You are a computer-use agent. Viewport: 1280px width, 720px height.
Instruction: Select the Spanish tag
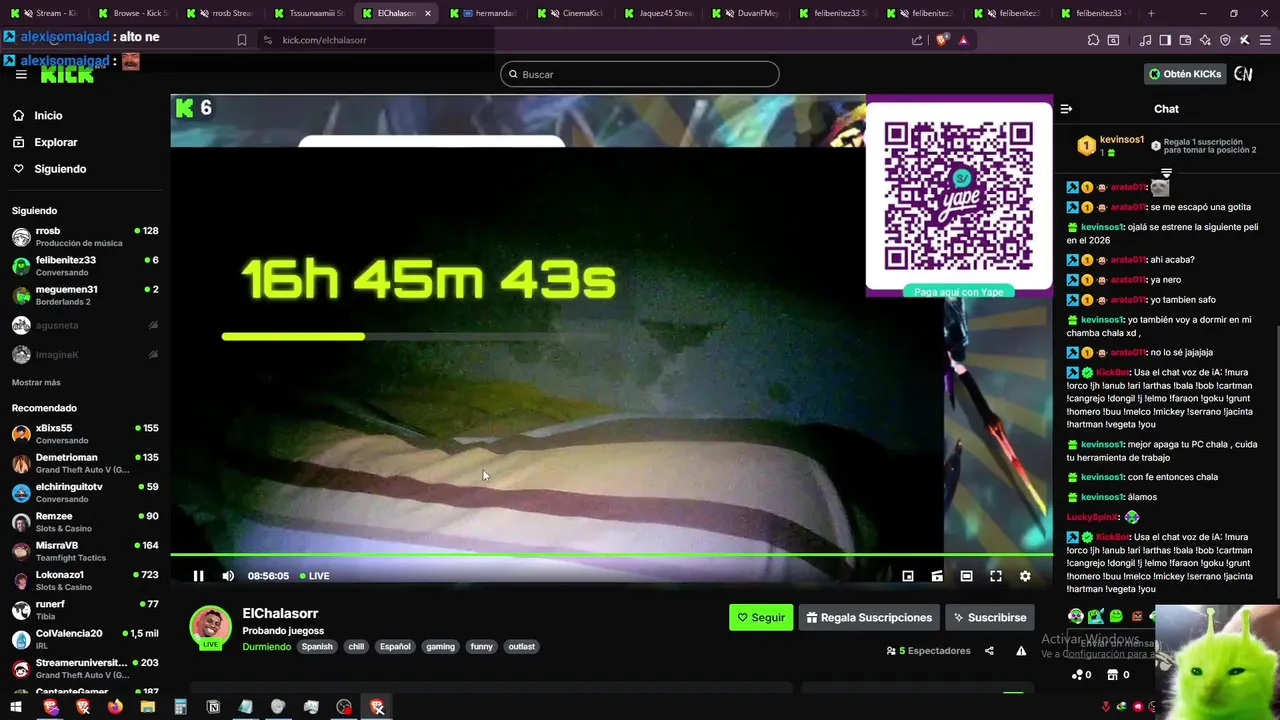pos(317,646)
